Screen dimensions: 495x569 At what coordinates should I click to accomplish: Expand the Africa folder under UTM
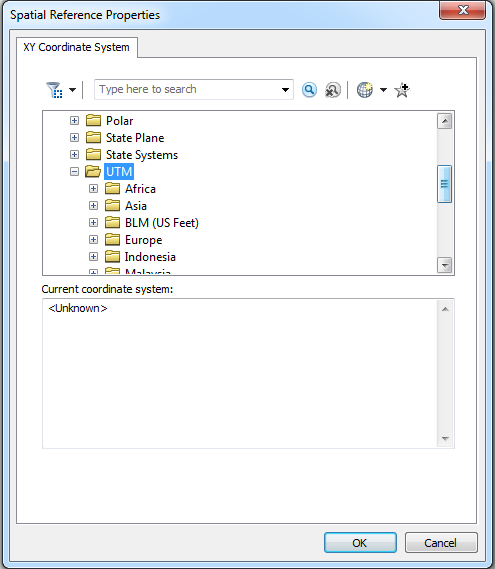(94, 188)
